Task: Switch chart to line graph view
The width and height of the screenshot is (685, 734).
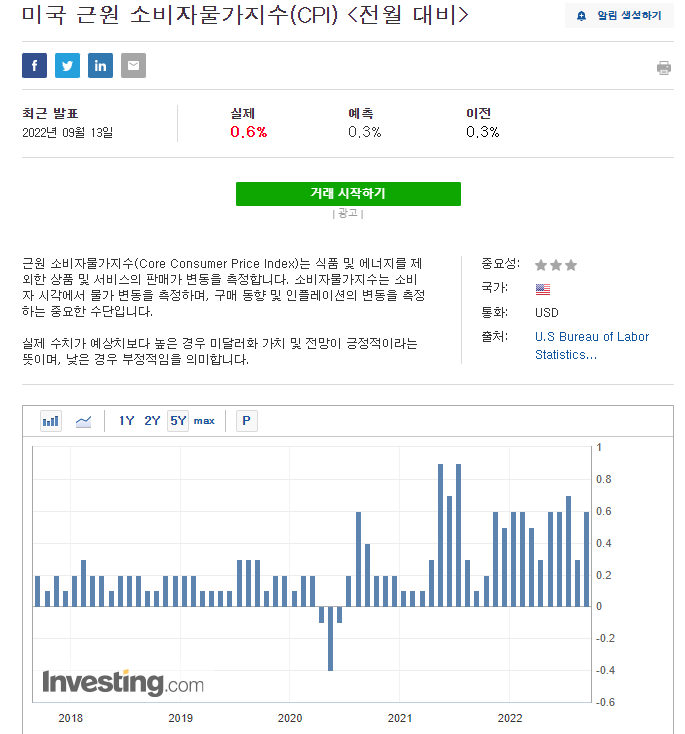Action: click(83, 421)
